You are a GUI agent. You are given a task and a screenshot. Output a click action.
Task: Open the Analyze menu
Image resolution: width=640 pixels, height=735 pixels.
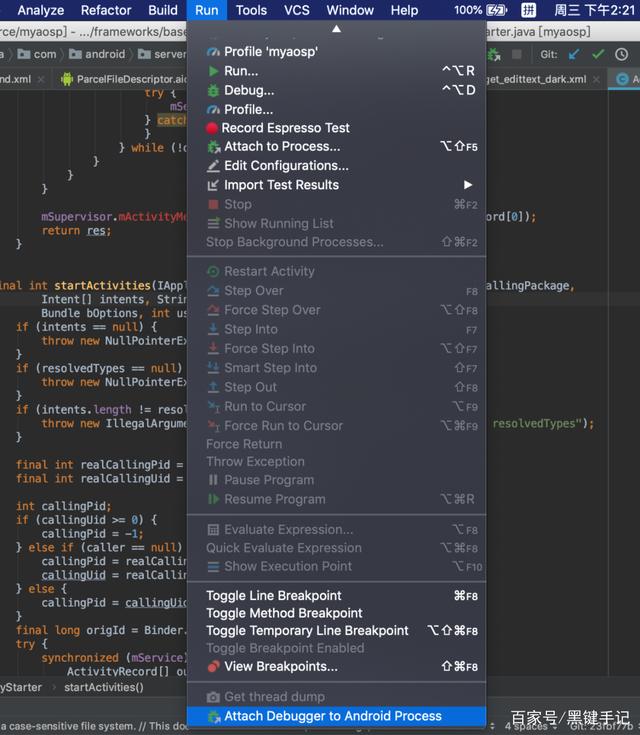pyautogui.click(x=41, y=10)
